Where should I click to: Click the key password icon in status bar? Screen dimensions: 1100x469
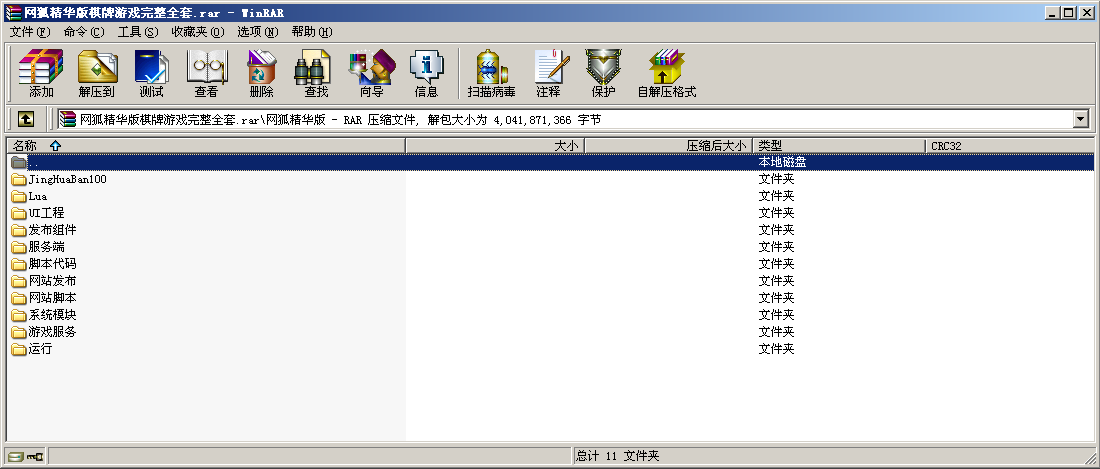point(35,457)
